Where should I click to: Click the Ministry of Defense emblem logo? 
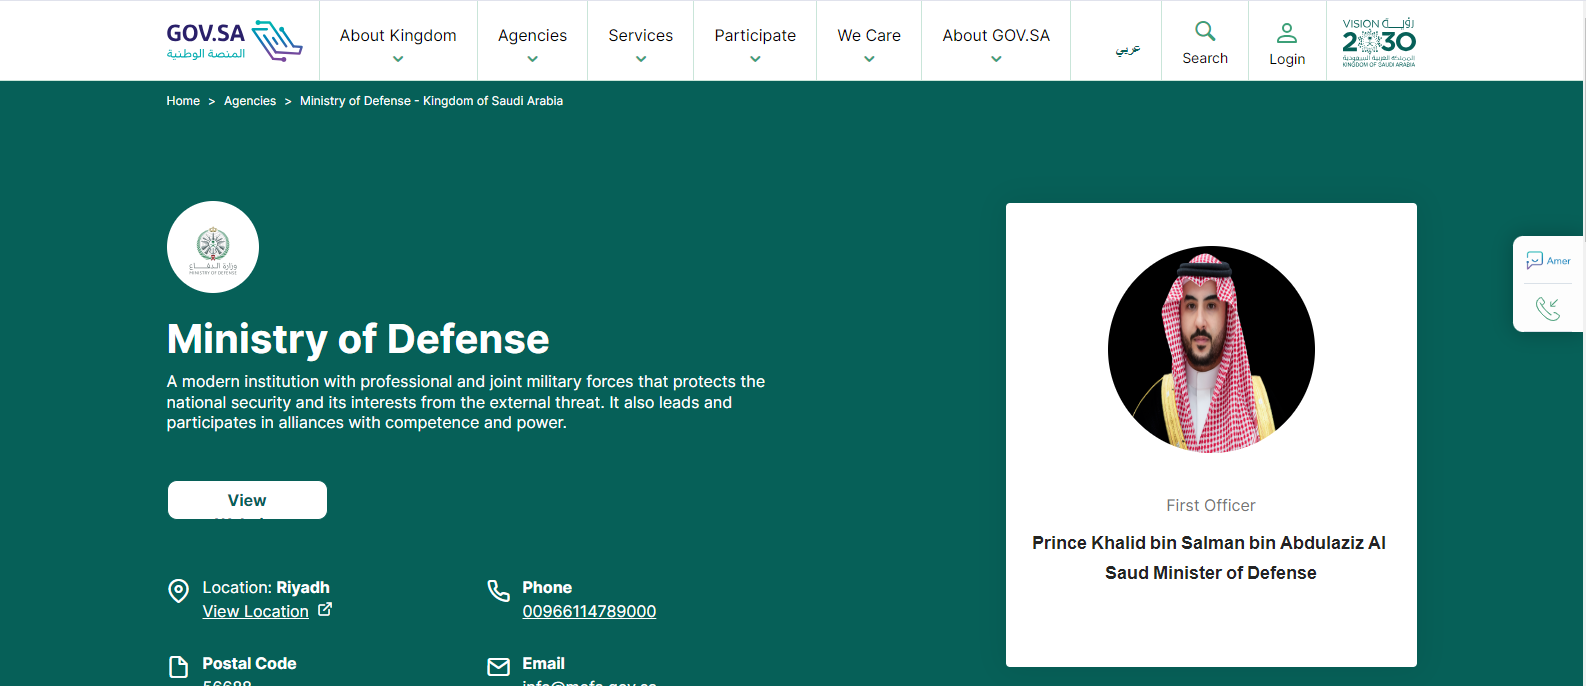click(213, 247)
